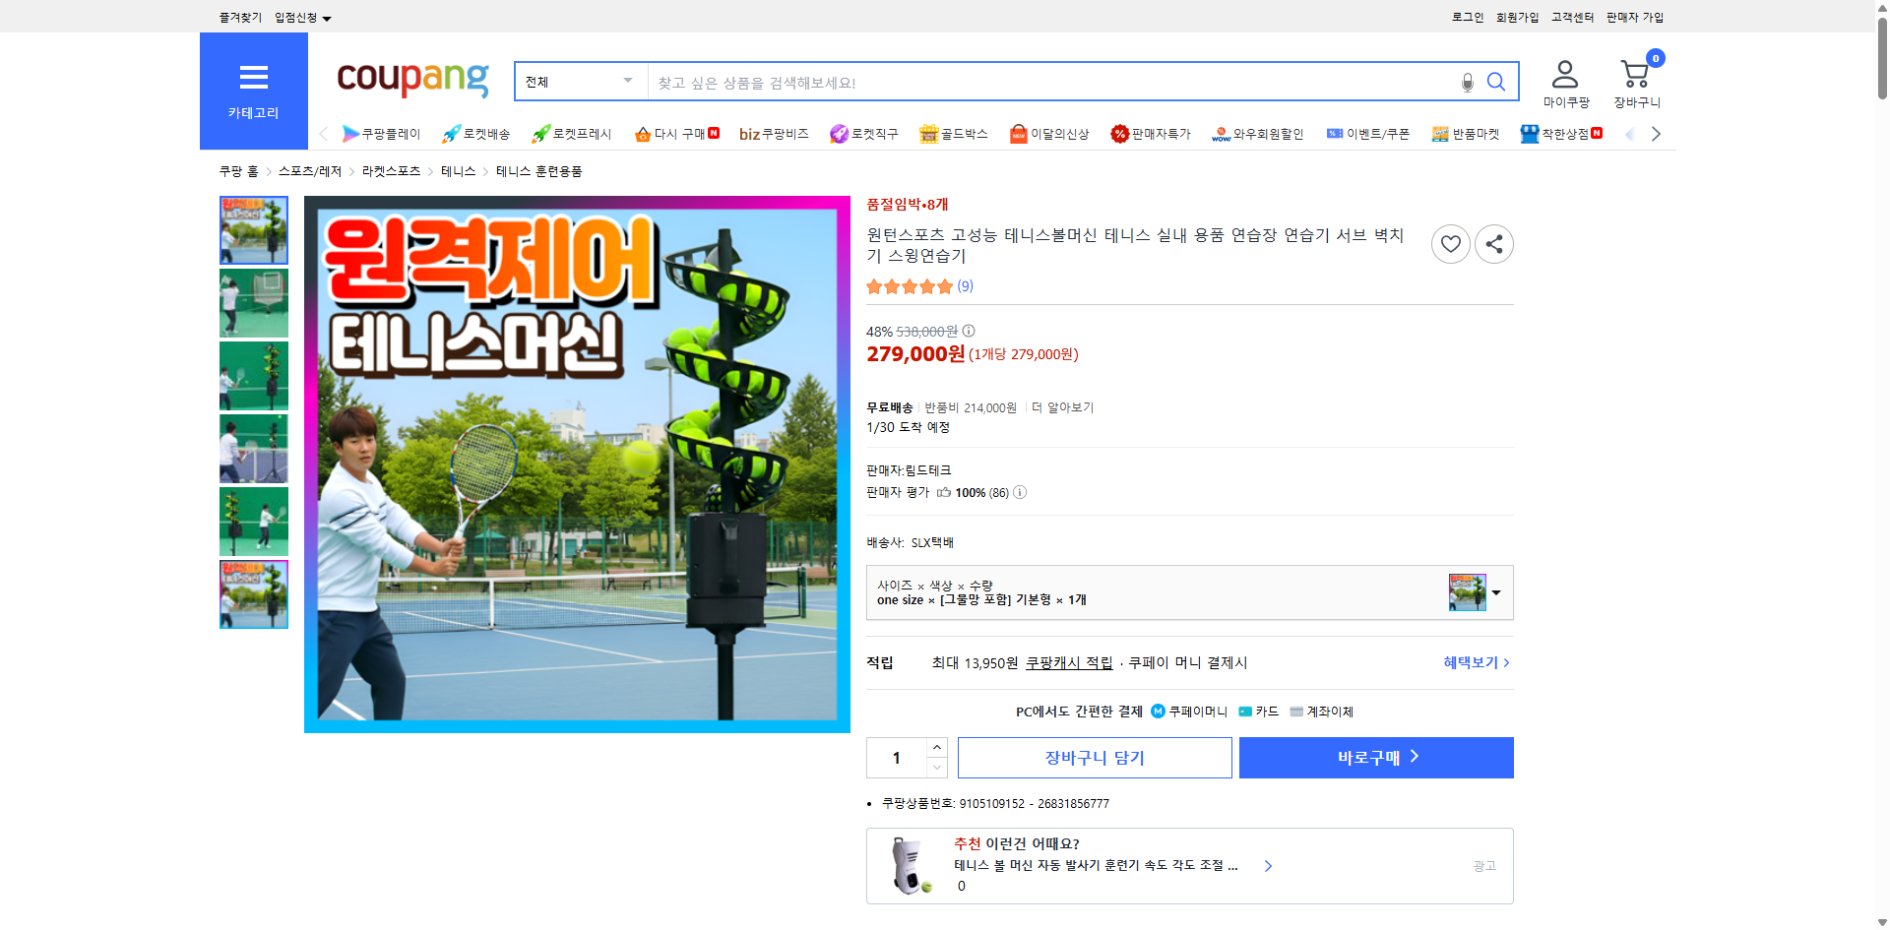Click the 이벤트/쿠폰 icon
The height and width of the screenshot is (930, 1890).
pos(1334,133)
